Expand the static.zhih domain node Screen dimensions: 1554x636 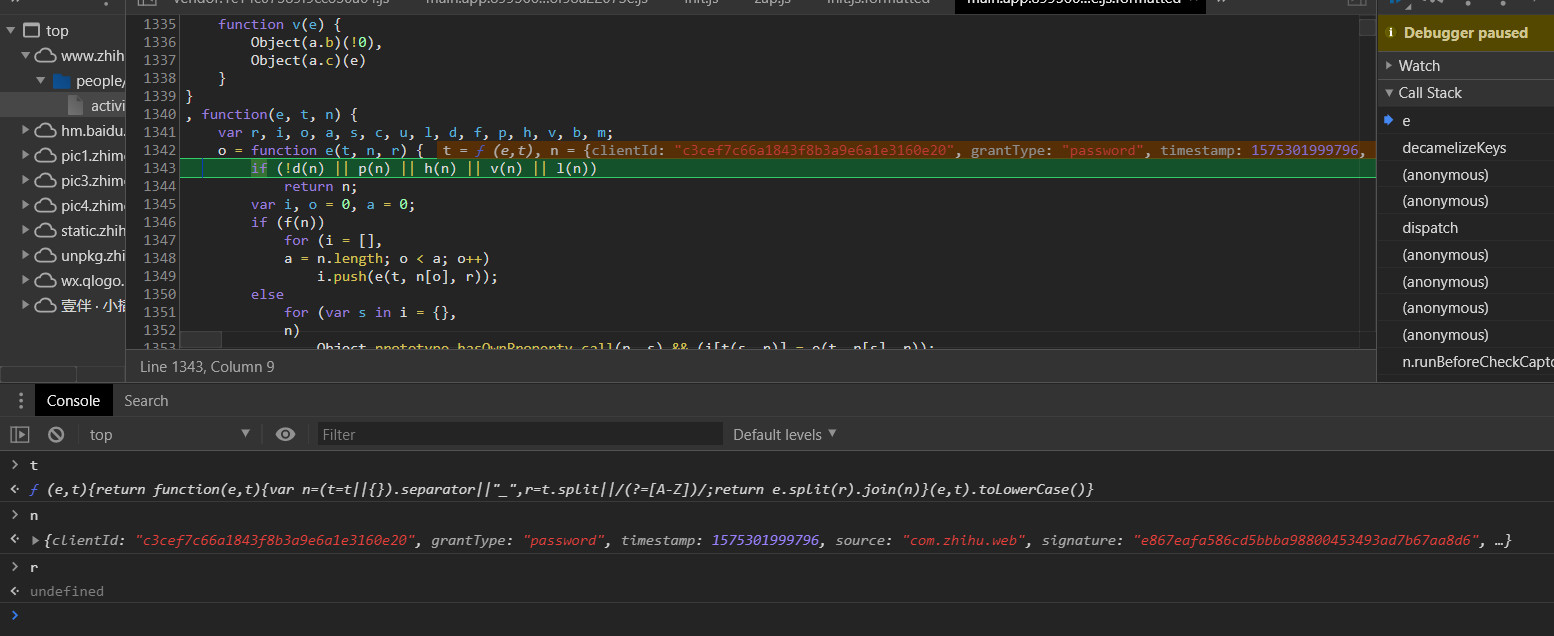coord(26,230)
